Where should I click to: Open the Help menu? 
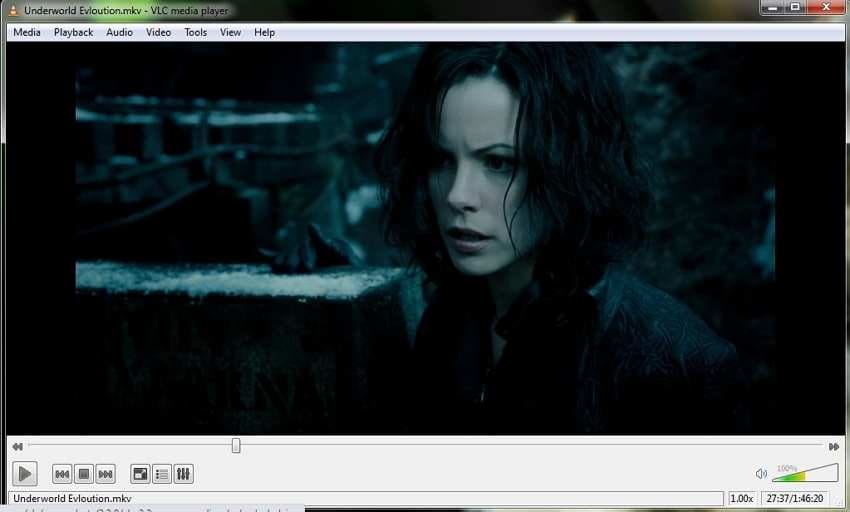[x=265, y=33]
